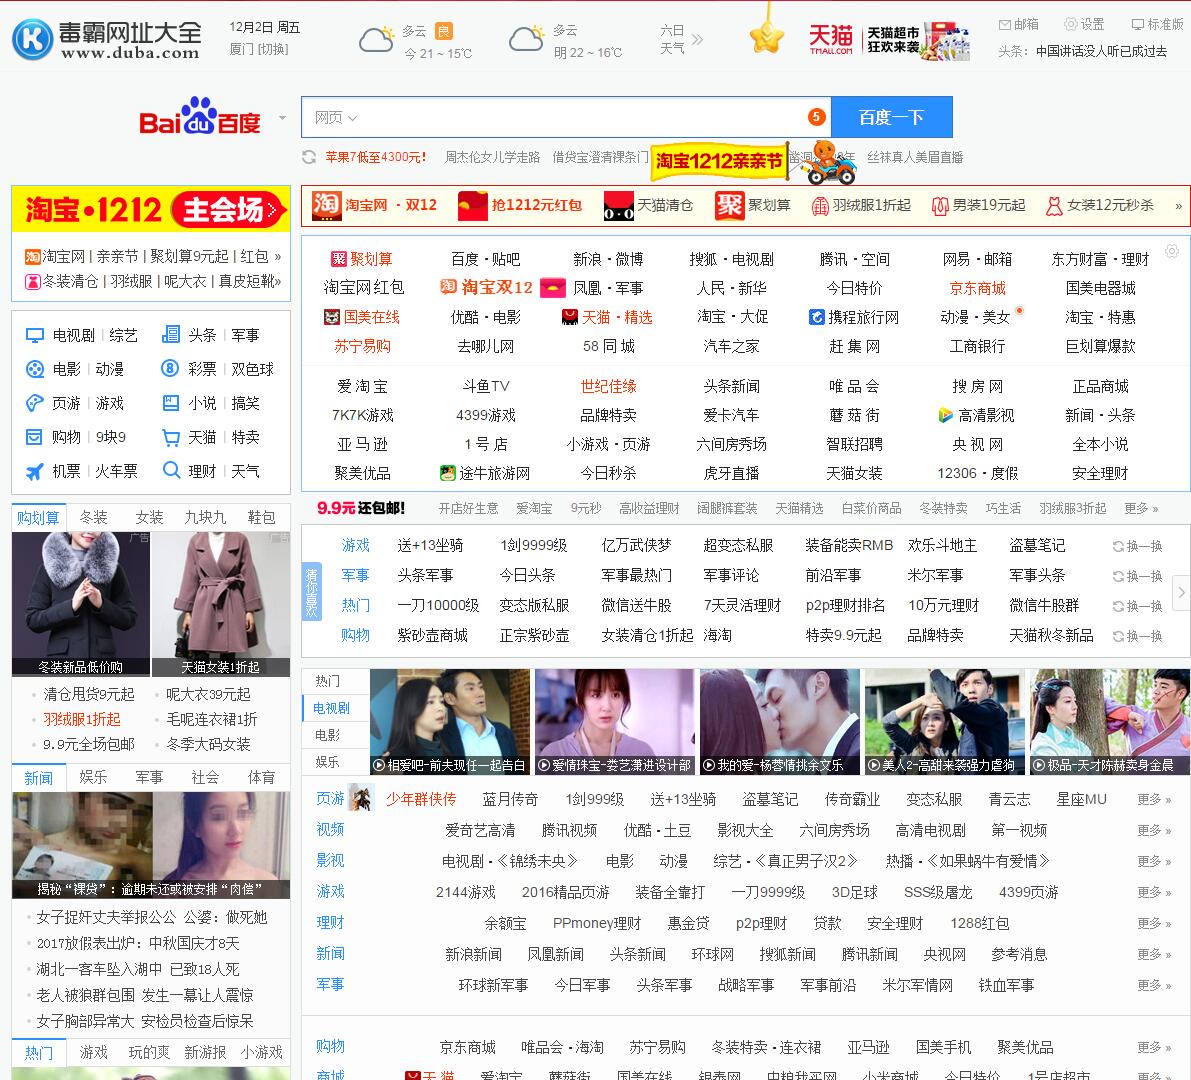
Task: Show more 理财 links
Action: [x=1154, y=924]
